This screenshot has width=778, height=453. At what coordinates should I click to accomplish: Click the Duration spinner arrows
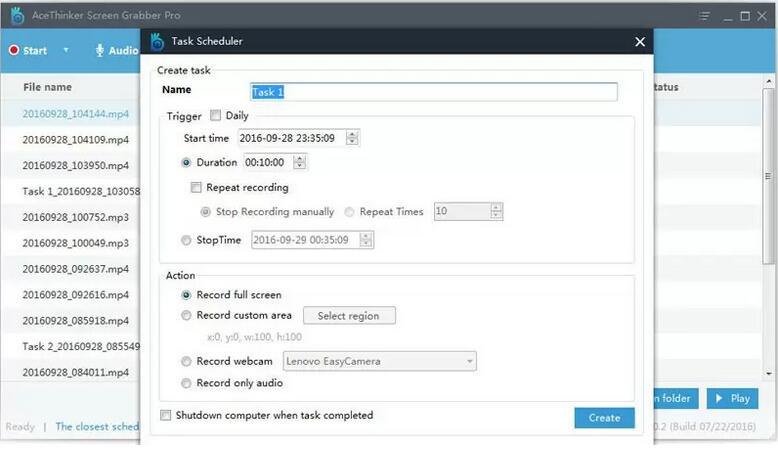(300, 162)
